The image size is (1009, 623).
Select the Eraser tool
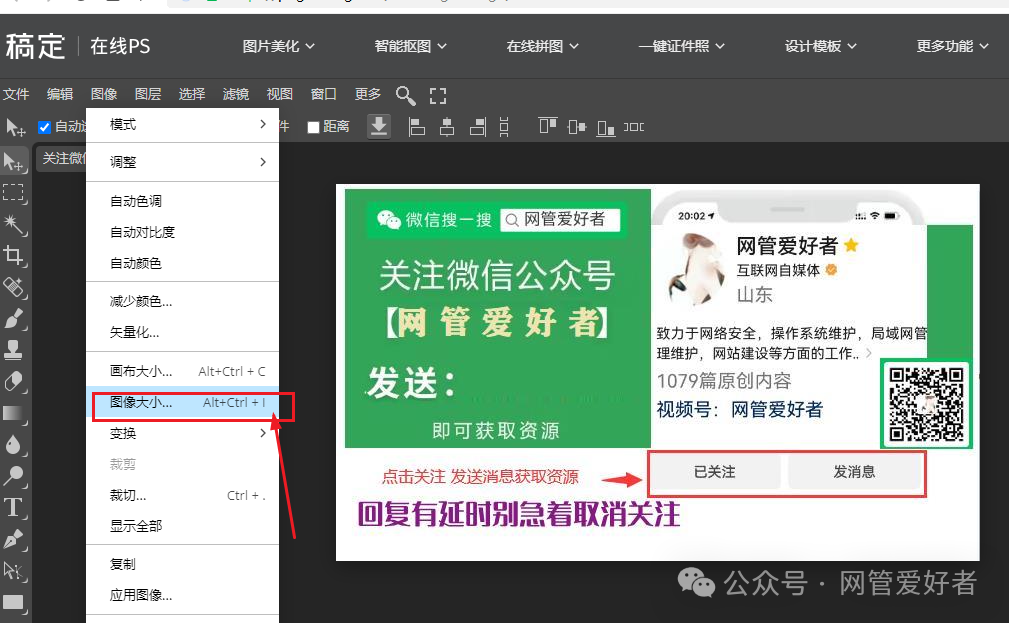point(14,381)
